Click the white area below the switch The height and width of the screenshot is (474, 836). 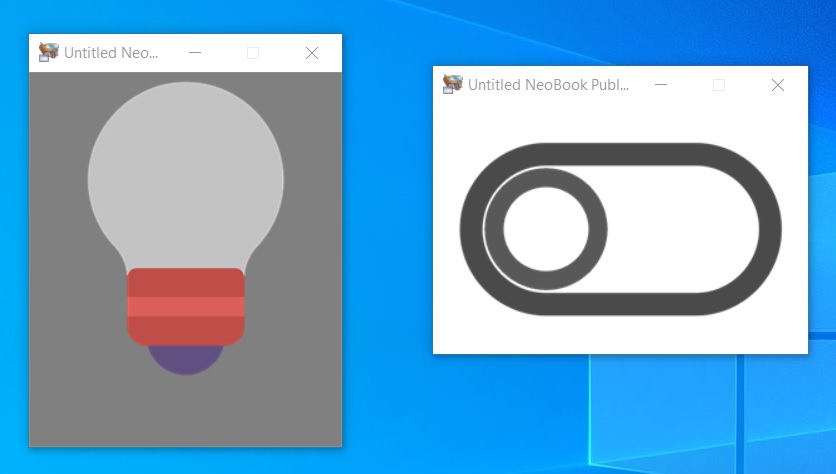tap(621, 335)
